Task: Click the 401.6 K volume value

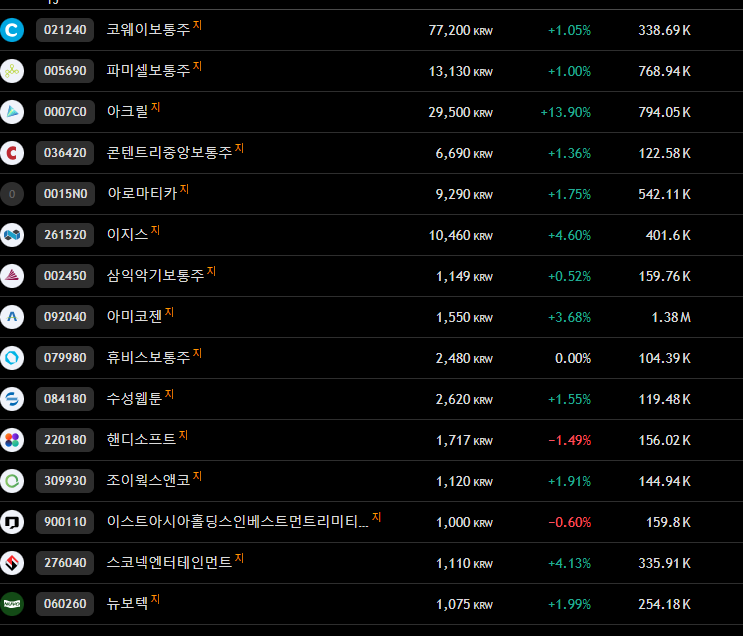Action: click(668, 236)
